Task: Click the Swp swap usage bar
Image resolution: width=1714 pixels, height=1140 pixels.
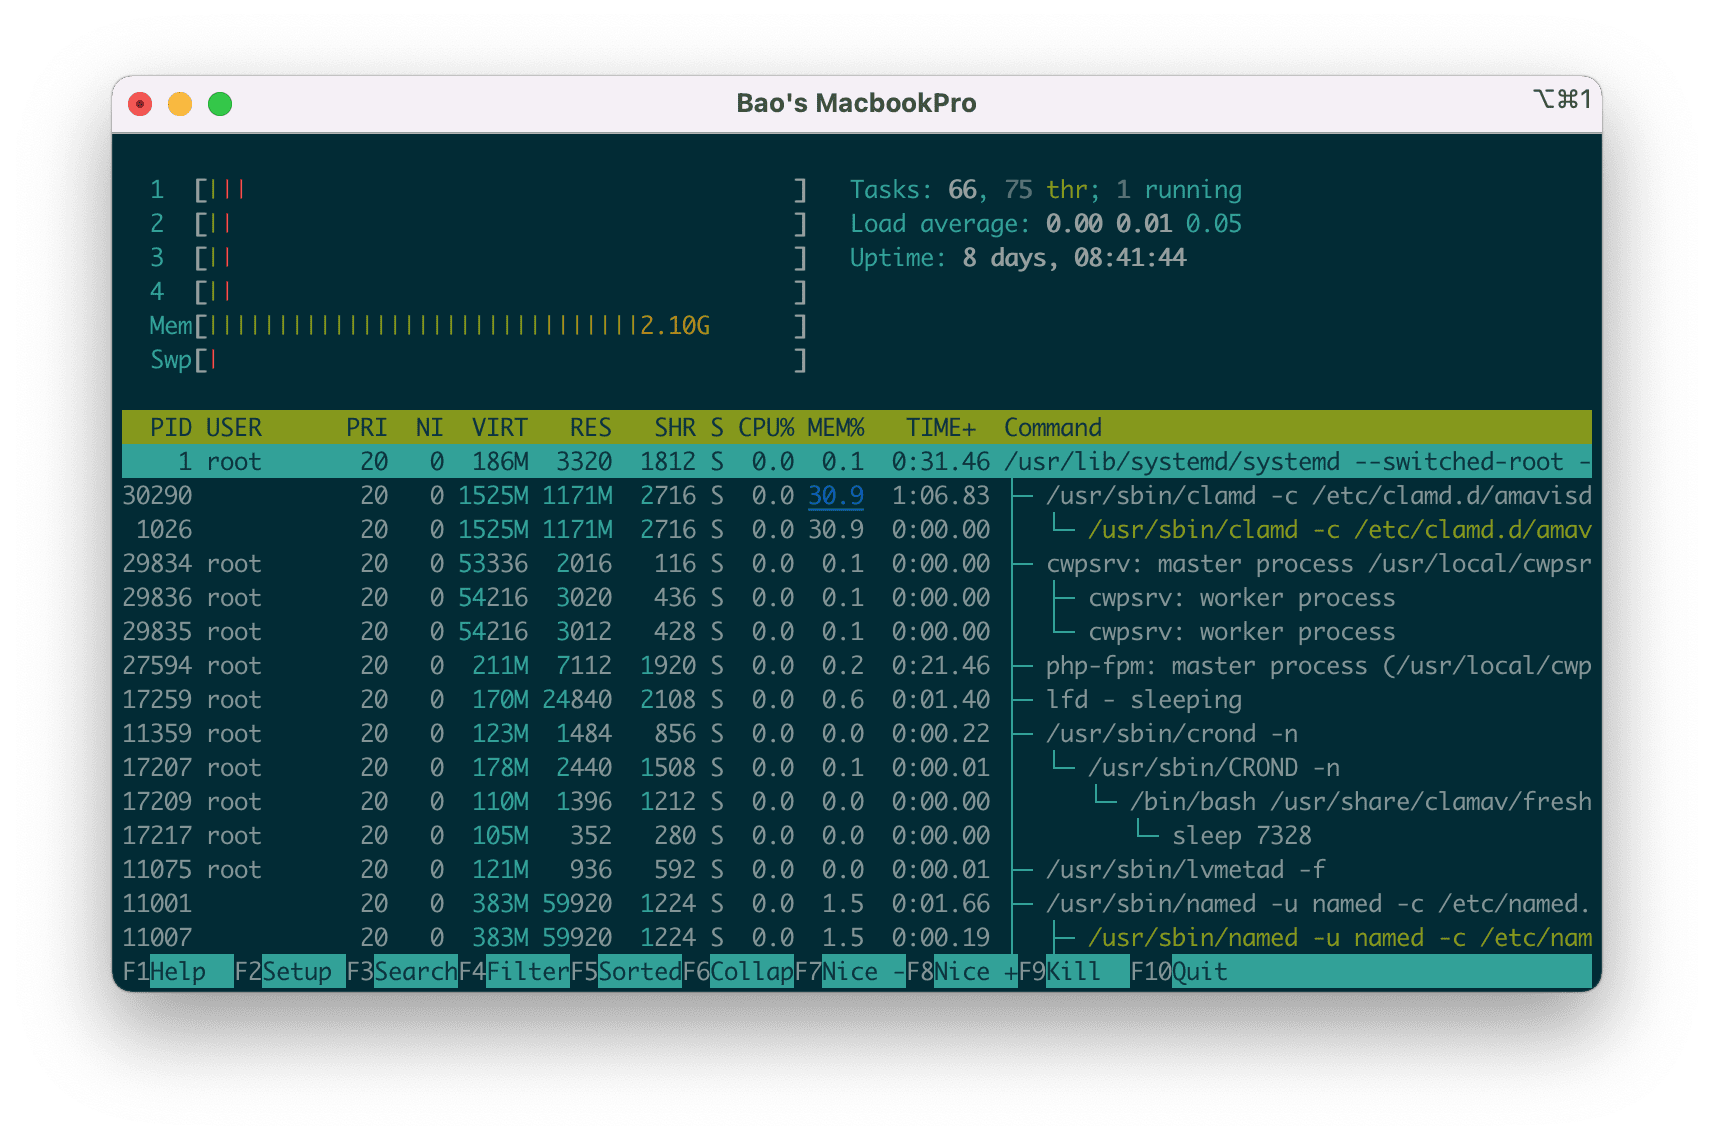Action: 479,359
